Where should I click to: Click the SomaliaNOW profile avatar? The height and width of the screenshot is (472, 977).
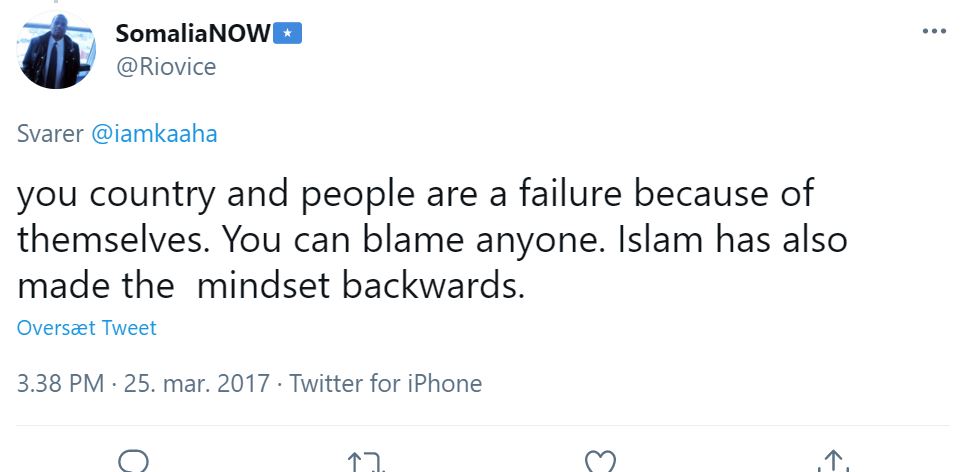(56, 50)
